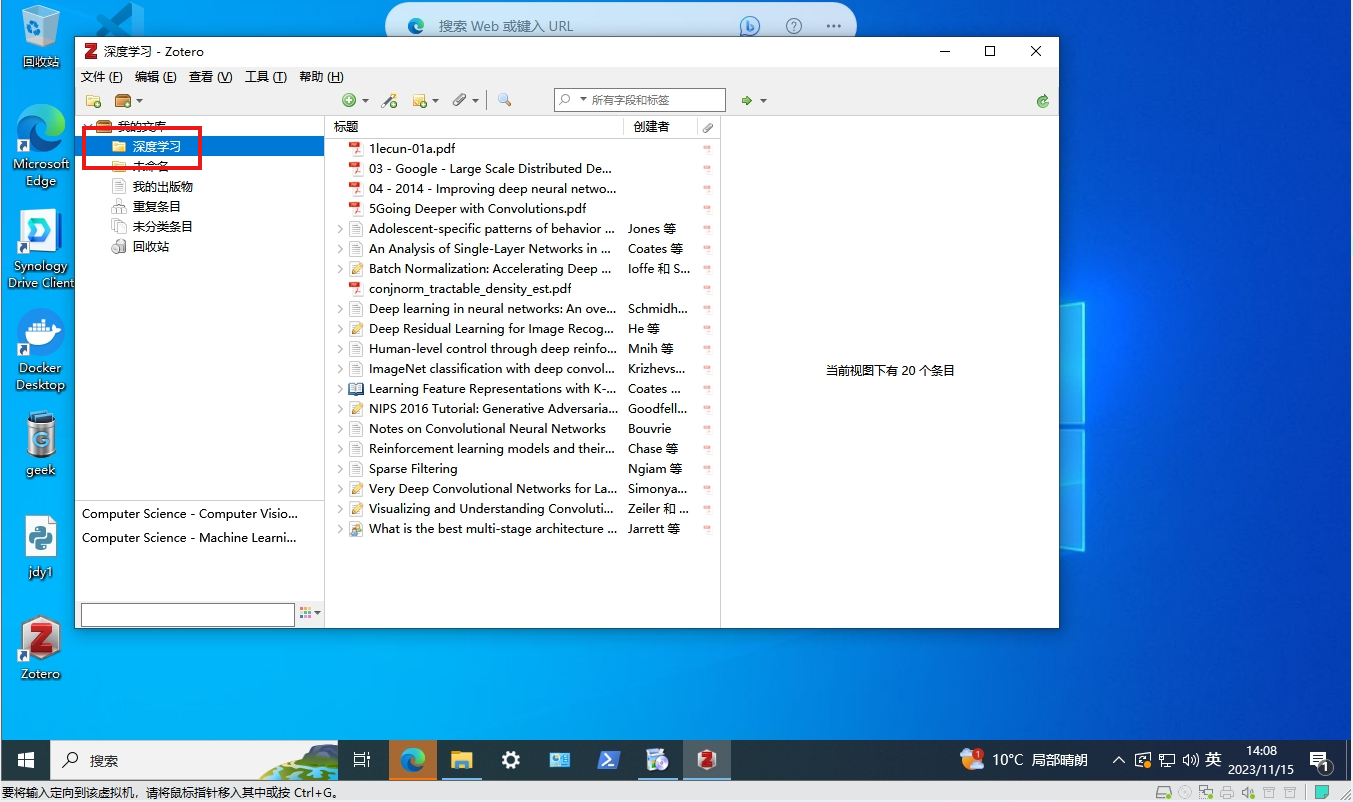Open the tag selector color-grid menu
Viewport: 1353px width, 802px height.
309,613
